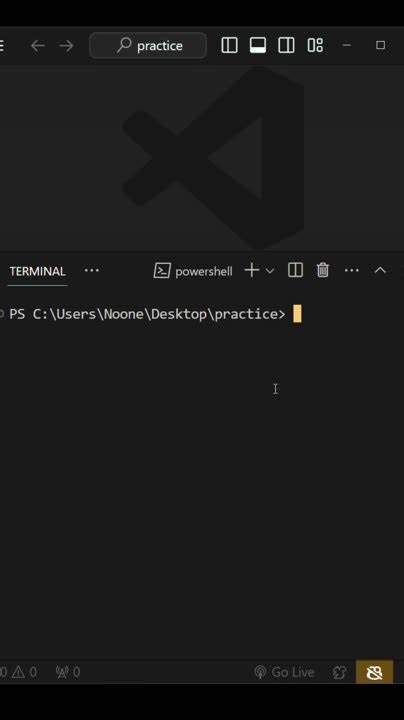Maximize panel size with the up chevron
This screenshot has height=720, width=404.
[x=380, y=270]
